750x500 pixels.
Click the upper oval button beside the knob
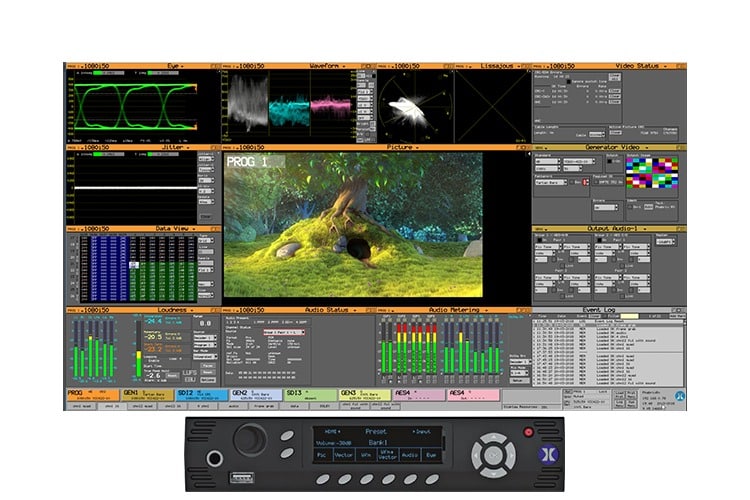point(287,435)
